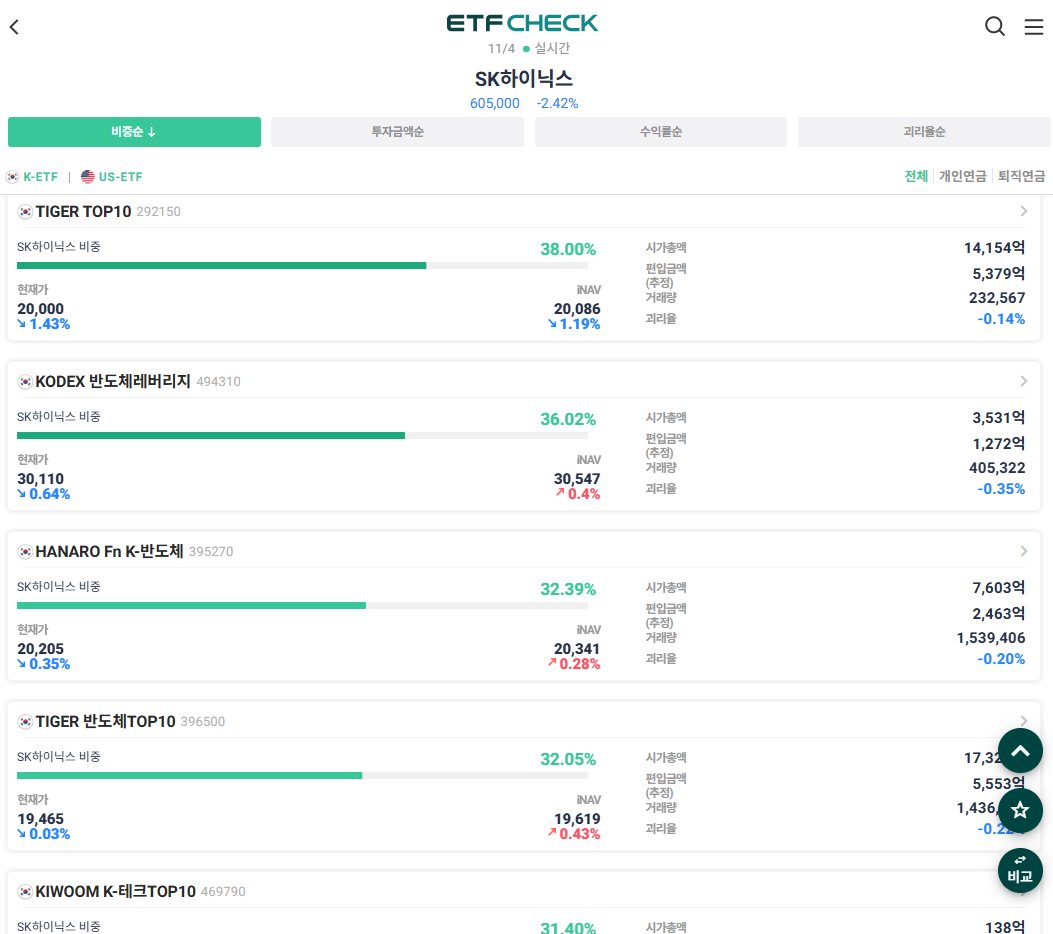Click ticker code 395270
Viewport: 1053px width, 934px height.
click(211, 551)
